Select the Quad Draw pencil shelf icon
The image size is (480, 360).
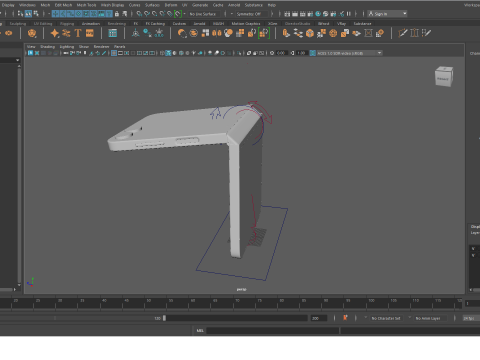(x=403, y=33)
